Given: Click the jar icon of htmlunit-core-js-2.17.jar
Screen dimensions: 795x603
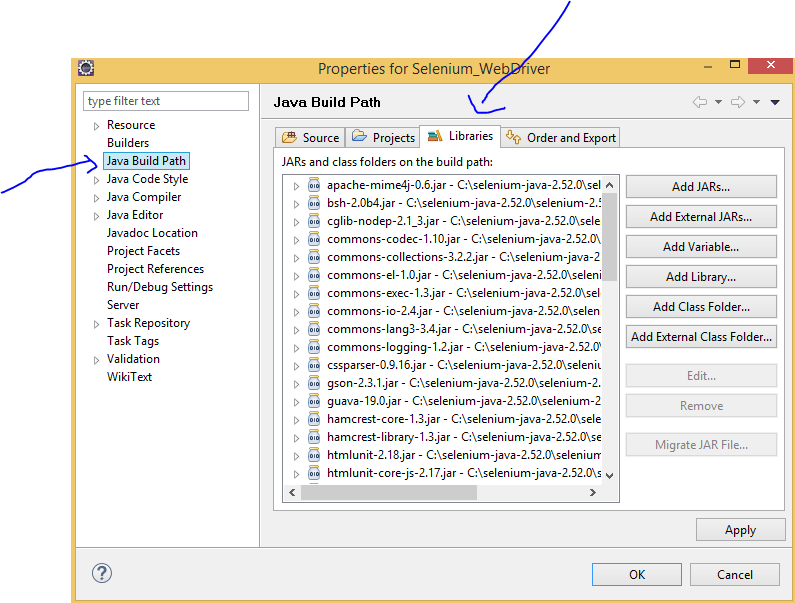Looking at the screenshot, I should click(314, 473).
